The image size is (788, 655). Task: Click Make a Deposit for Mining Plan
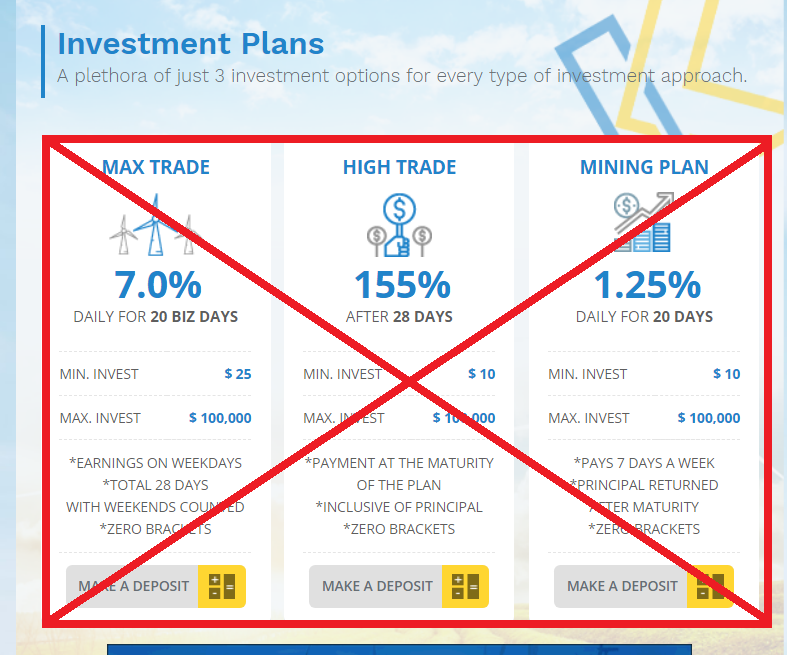(621, 586)
